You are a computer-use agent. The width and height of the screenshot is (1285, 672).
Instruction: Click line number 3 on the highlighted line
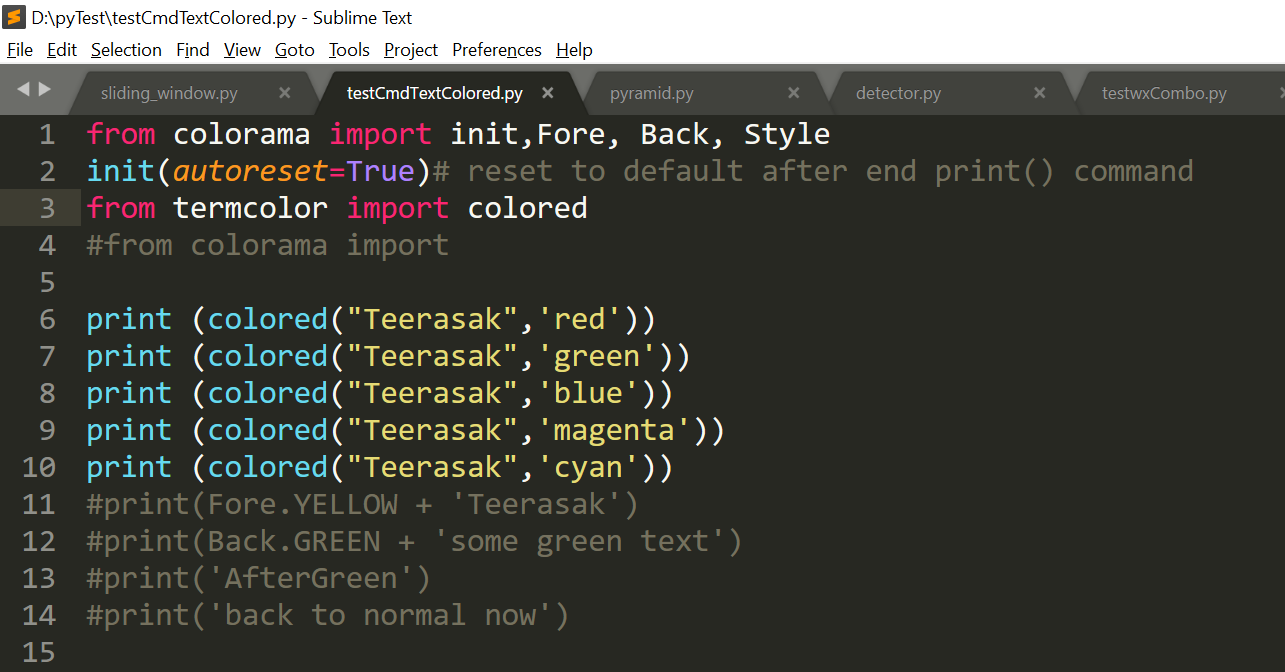(x=46, y=207)
